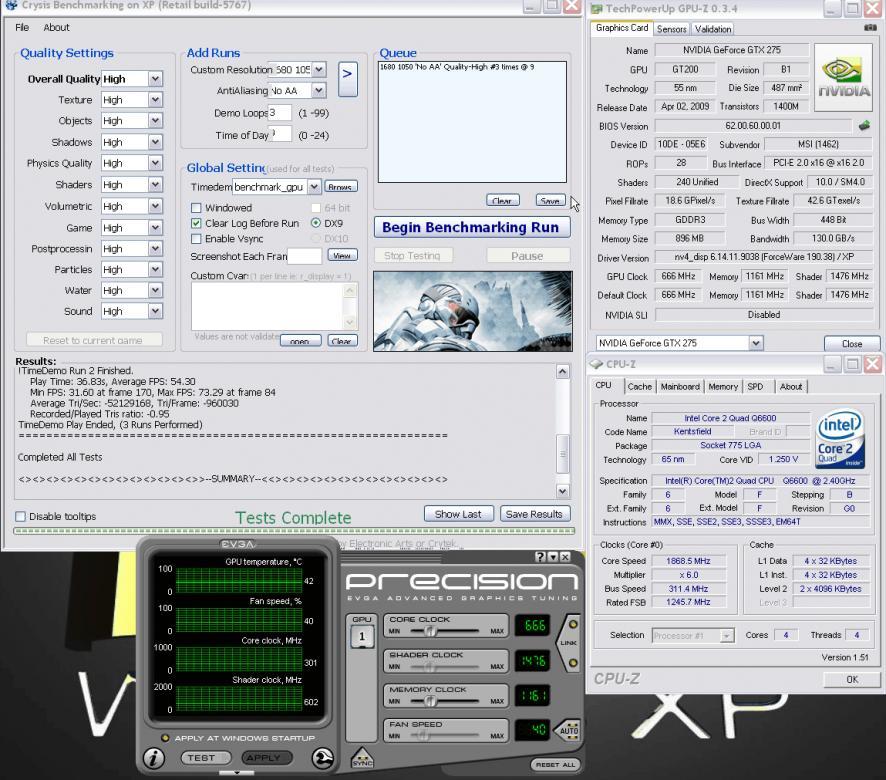Open the Mainboard tab in CPU-Z

(x=680, y=387)
